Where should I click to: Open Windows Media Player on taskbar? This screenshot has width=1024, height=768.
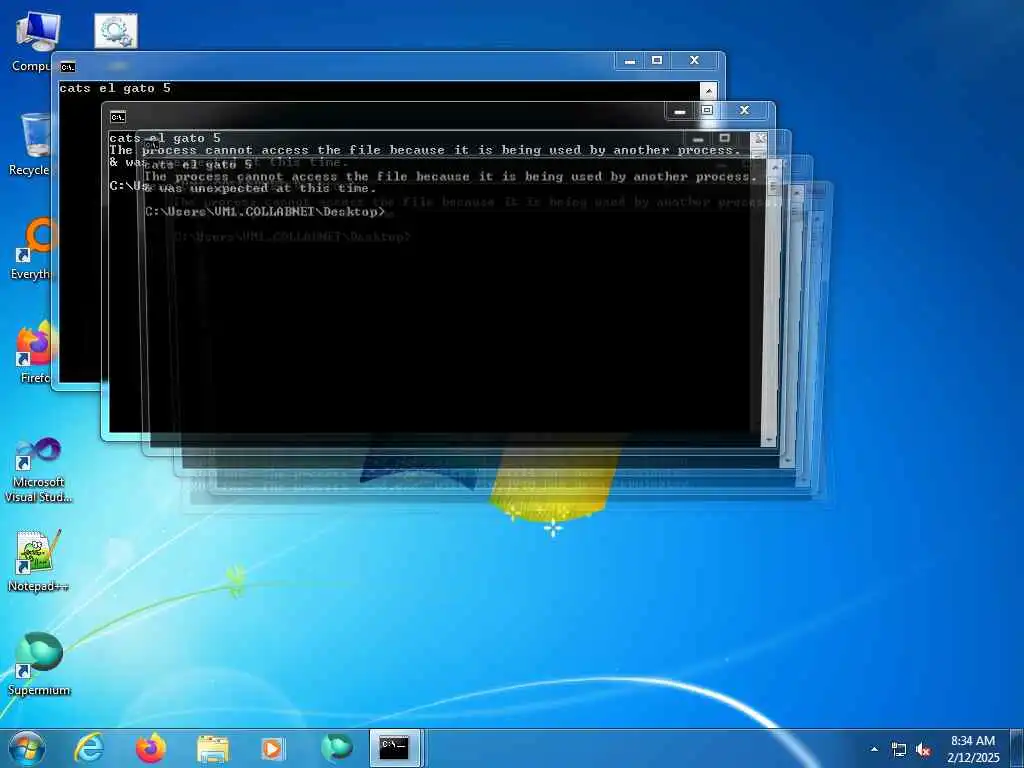[273, 749]
